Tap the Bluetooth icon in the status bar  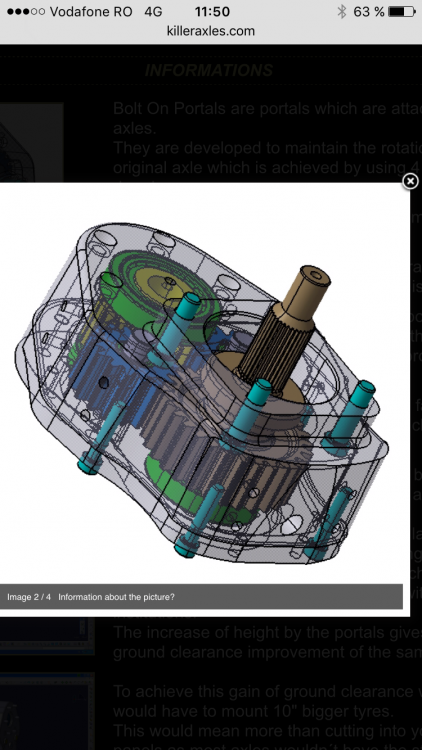341,11
